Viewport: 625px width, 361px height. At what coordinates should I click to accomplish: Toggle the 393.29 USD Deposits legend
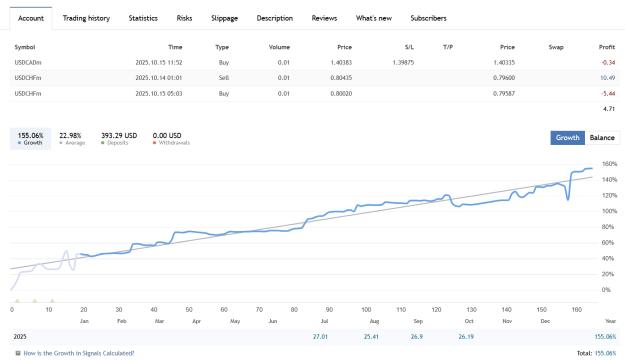[119, 139]
